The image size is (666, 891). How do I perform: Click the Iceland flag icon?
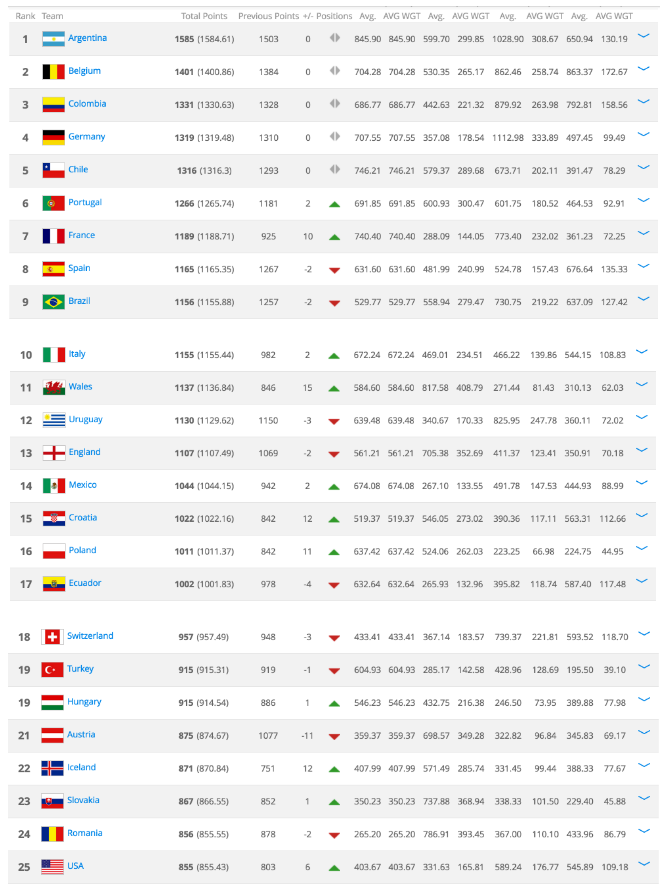(53, 769)
